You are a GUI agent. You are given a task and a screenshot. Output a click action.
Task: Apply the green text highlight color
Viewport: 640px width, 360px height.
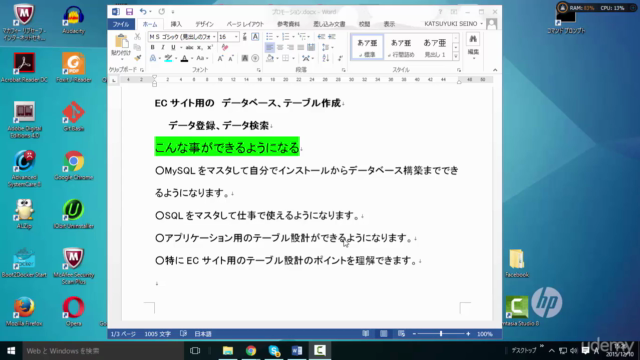[168, 58]
